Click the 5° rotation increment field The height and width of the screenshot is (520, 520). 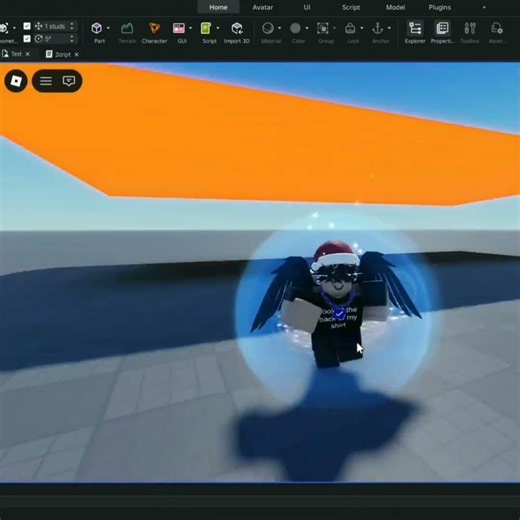point(55,39)
